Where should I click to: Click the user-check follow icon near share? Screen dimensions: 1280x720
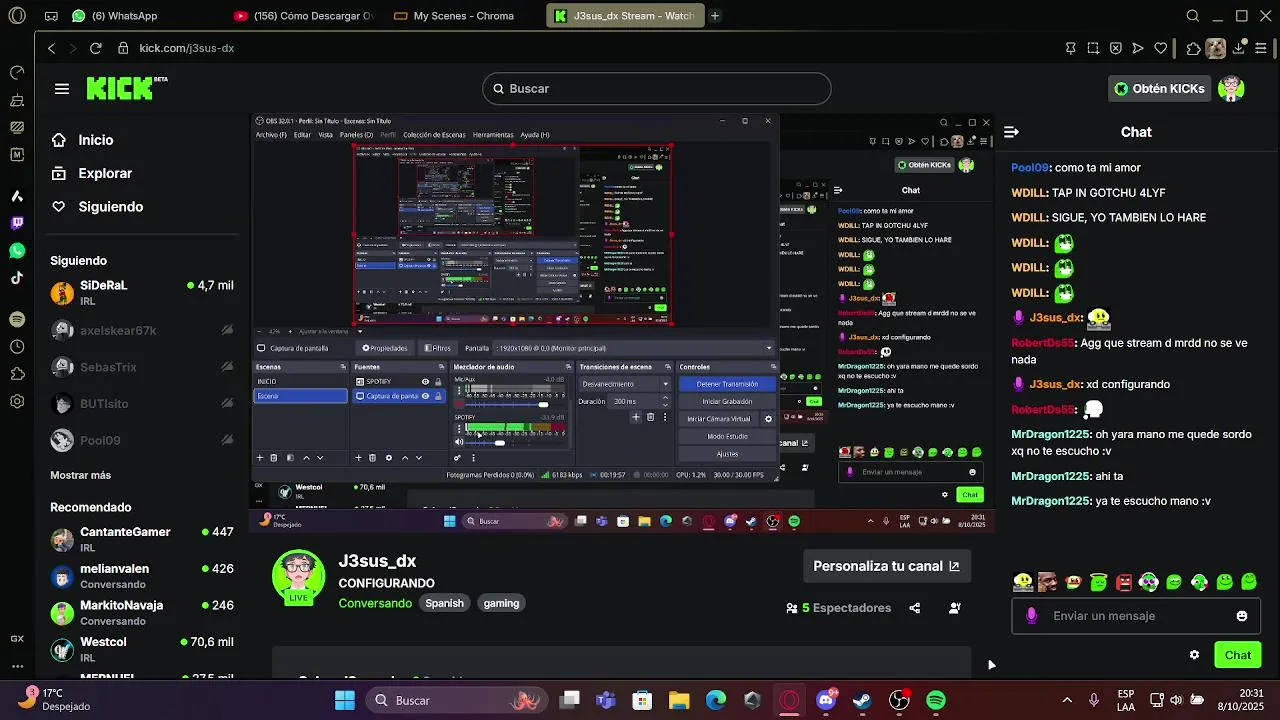click(955, 608)
